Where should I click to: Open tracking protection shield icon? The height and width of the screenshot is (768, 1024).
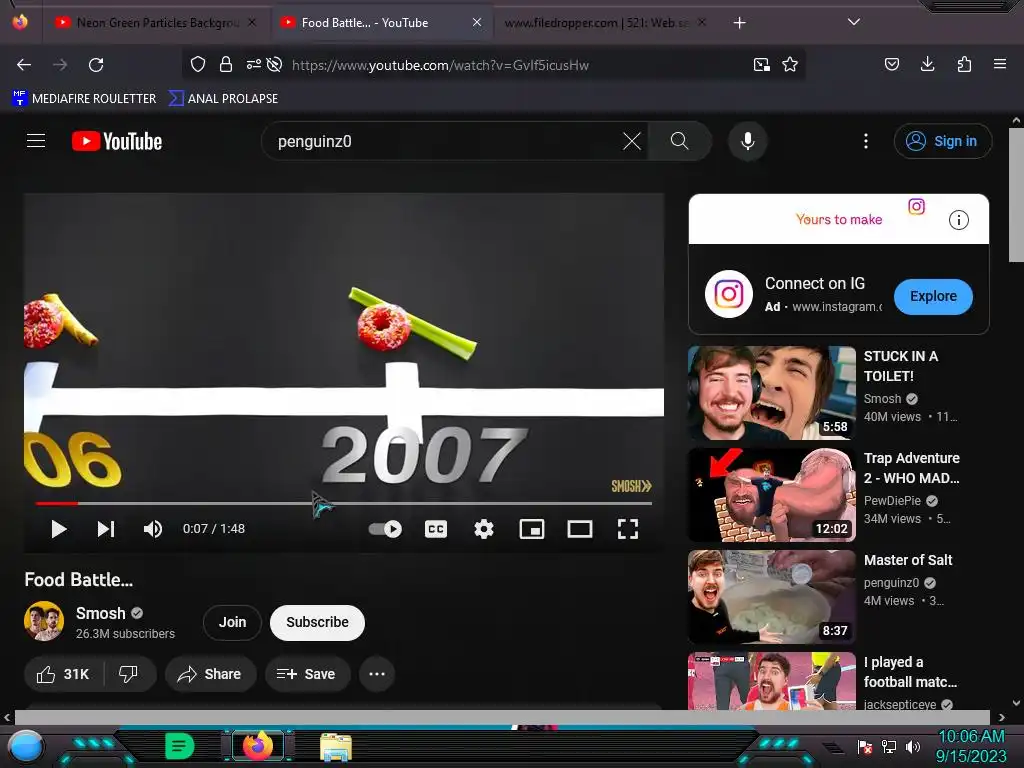[x=198, y=65]
